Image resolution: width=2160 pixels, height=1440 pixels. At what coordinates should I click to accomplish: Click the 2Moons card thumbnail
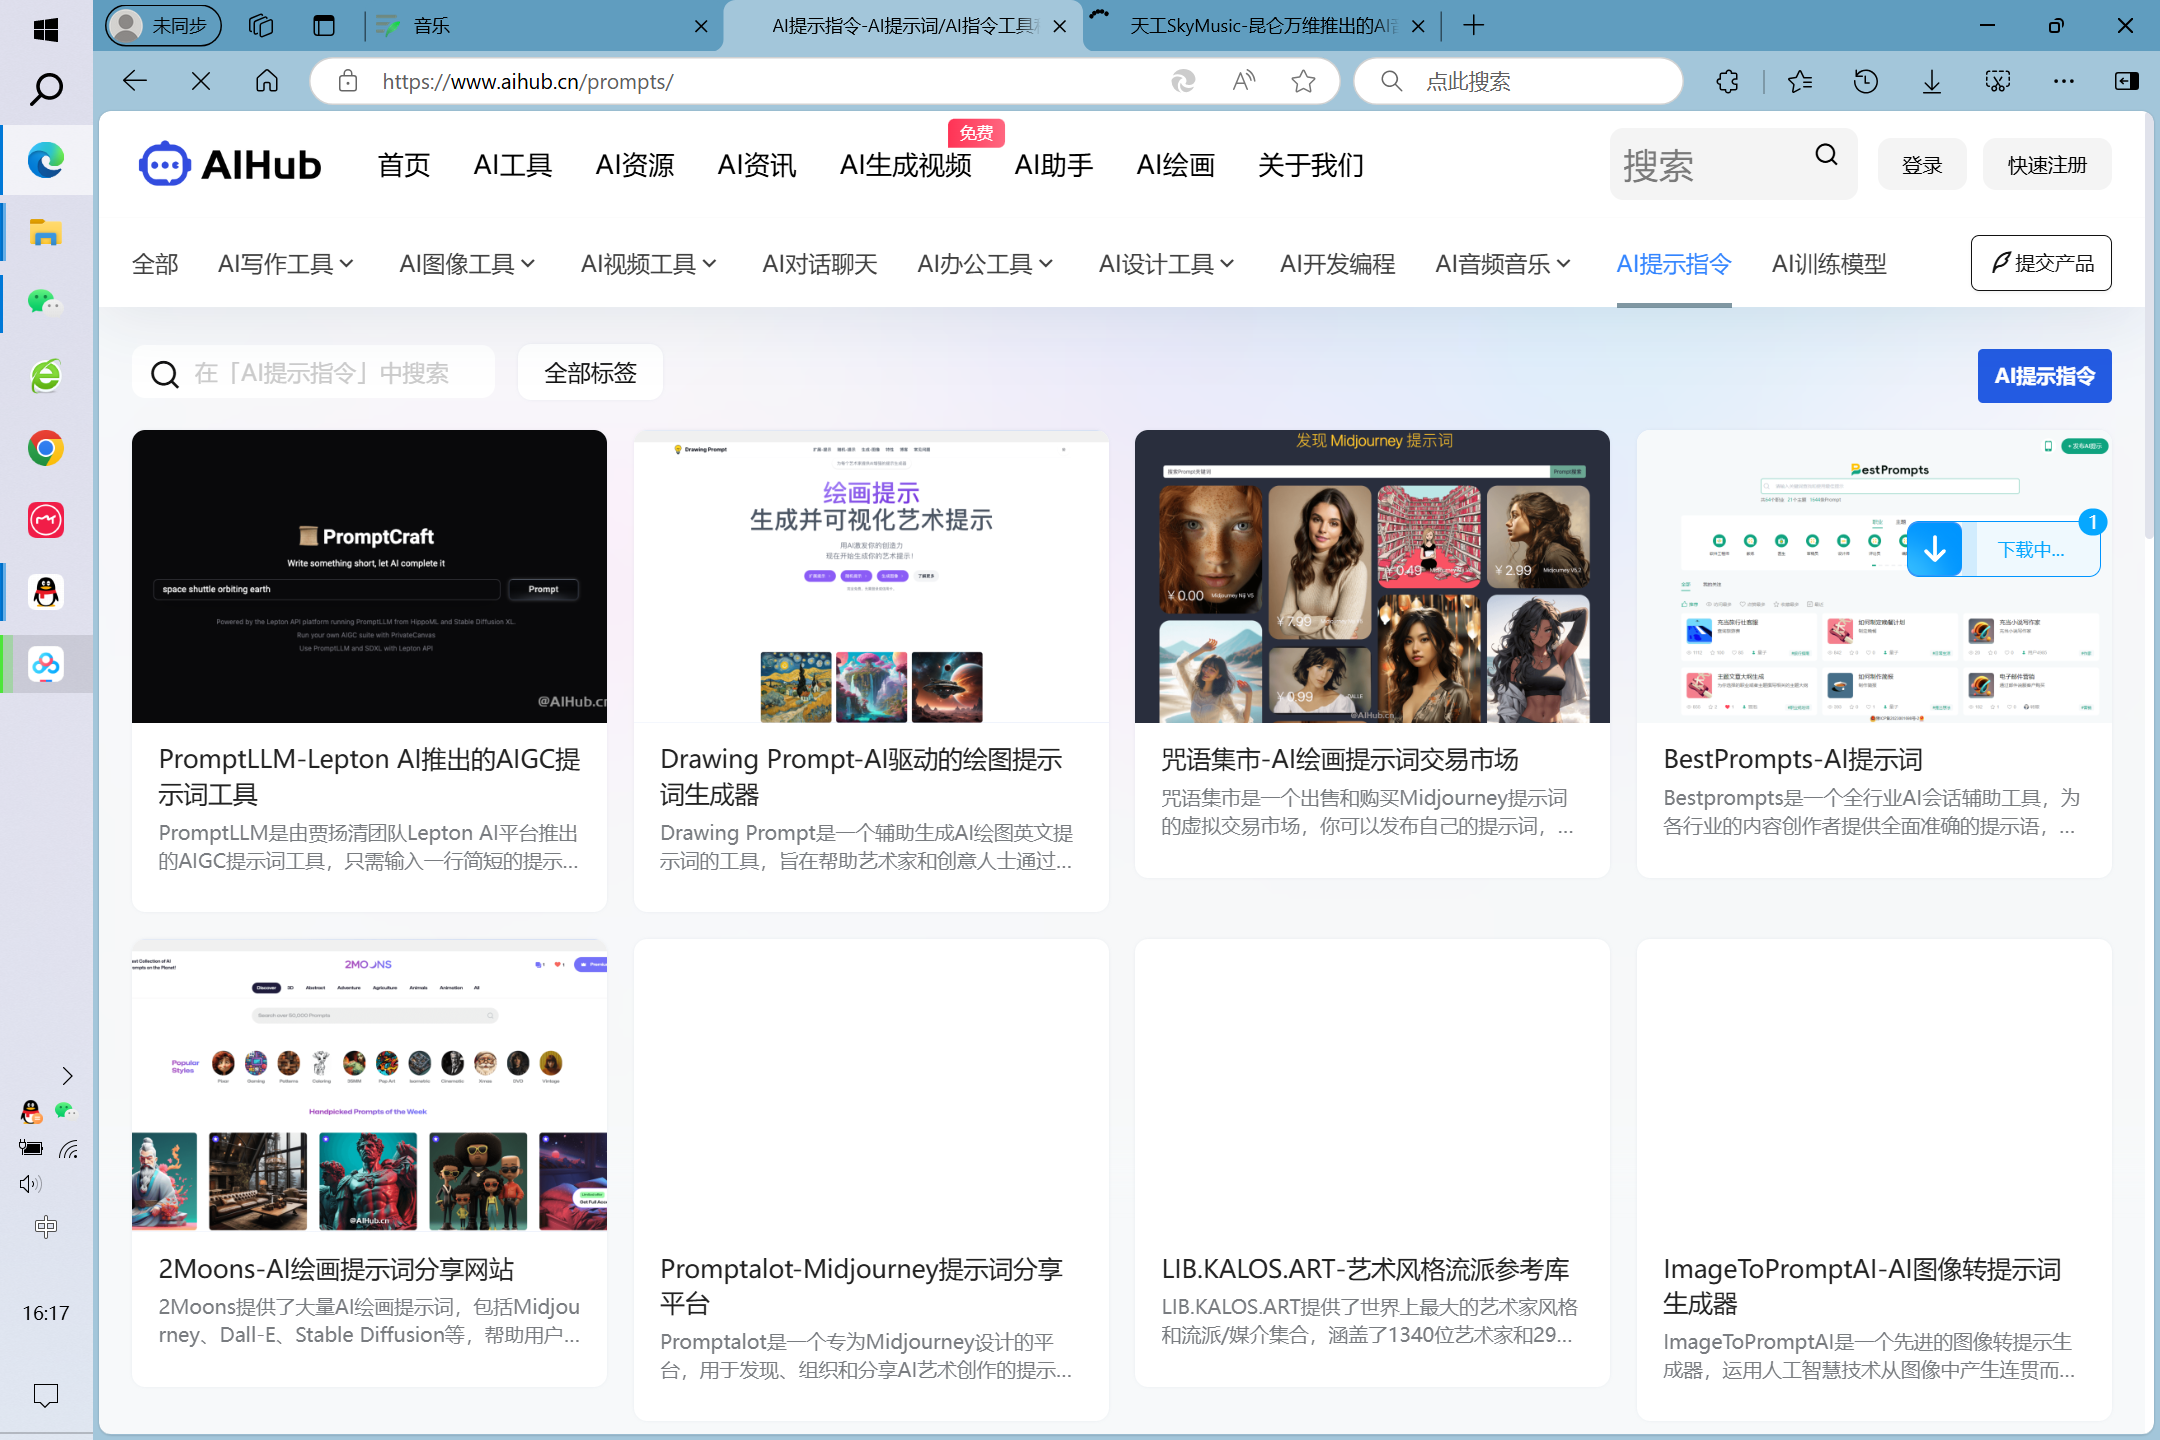click(x=369, y=1085)
